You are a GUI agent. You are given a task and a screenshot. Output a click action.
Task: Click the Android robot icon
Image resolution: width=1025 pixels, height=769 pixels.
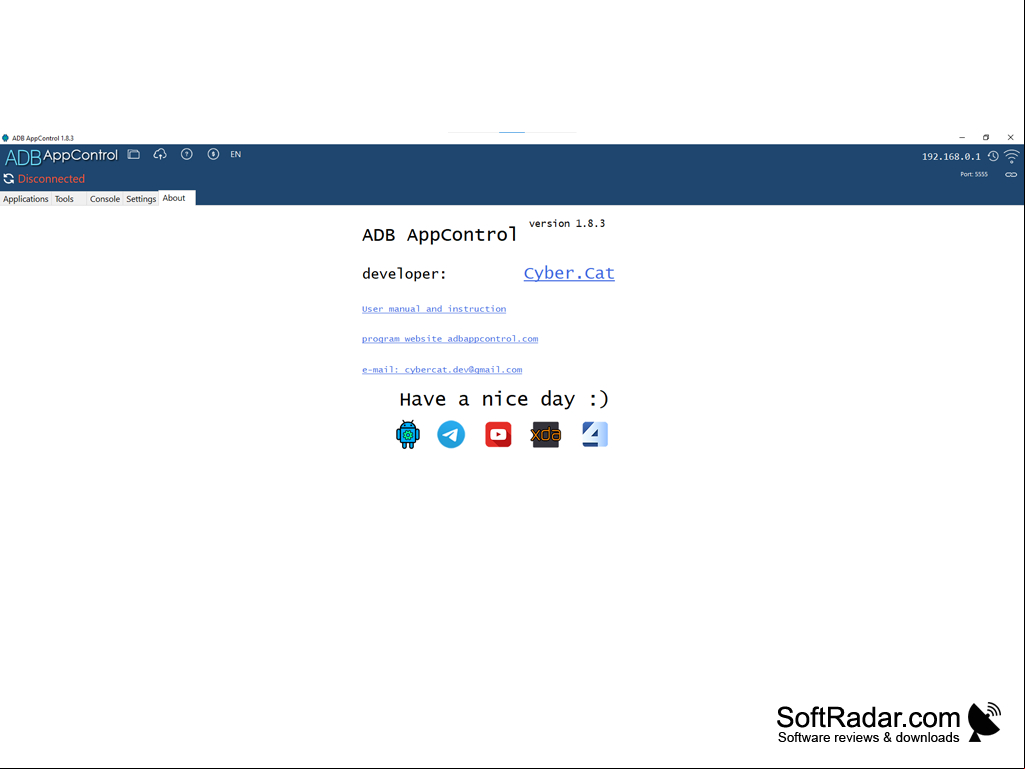pyautogui.click(x=408, y=434)
